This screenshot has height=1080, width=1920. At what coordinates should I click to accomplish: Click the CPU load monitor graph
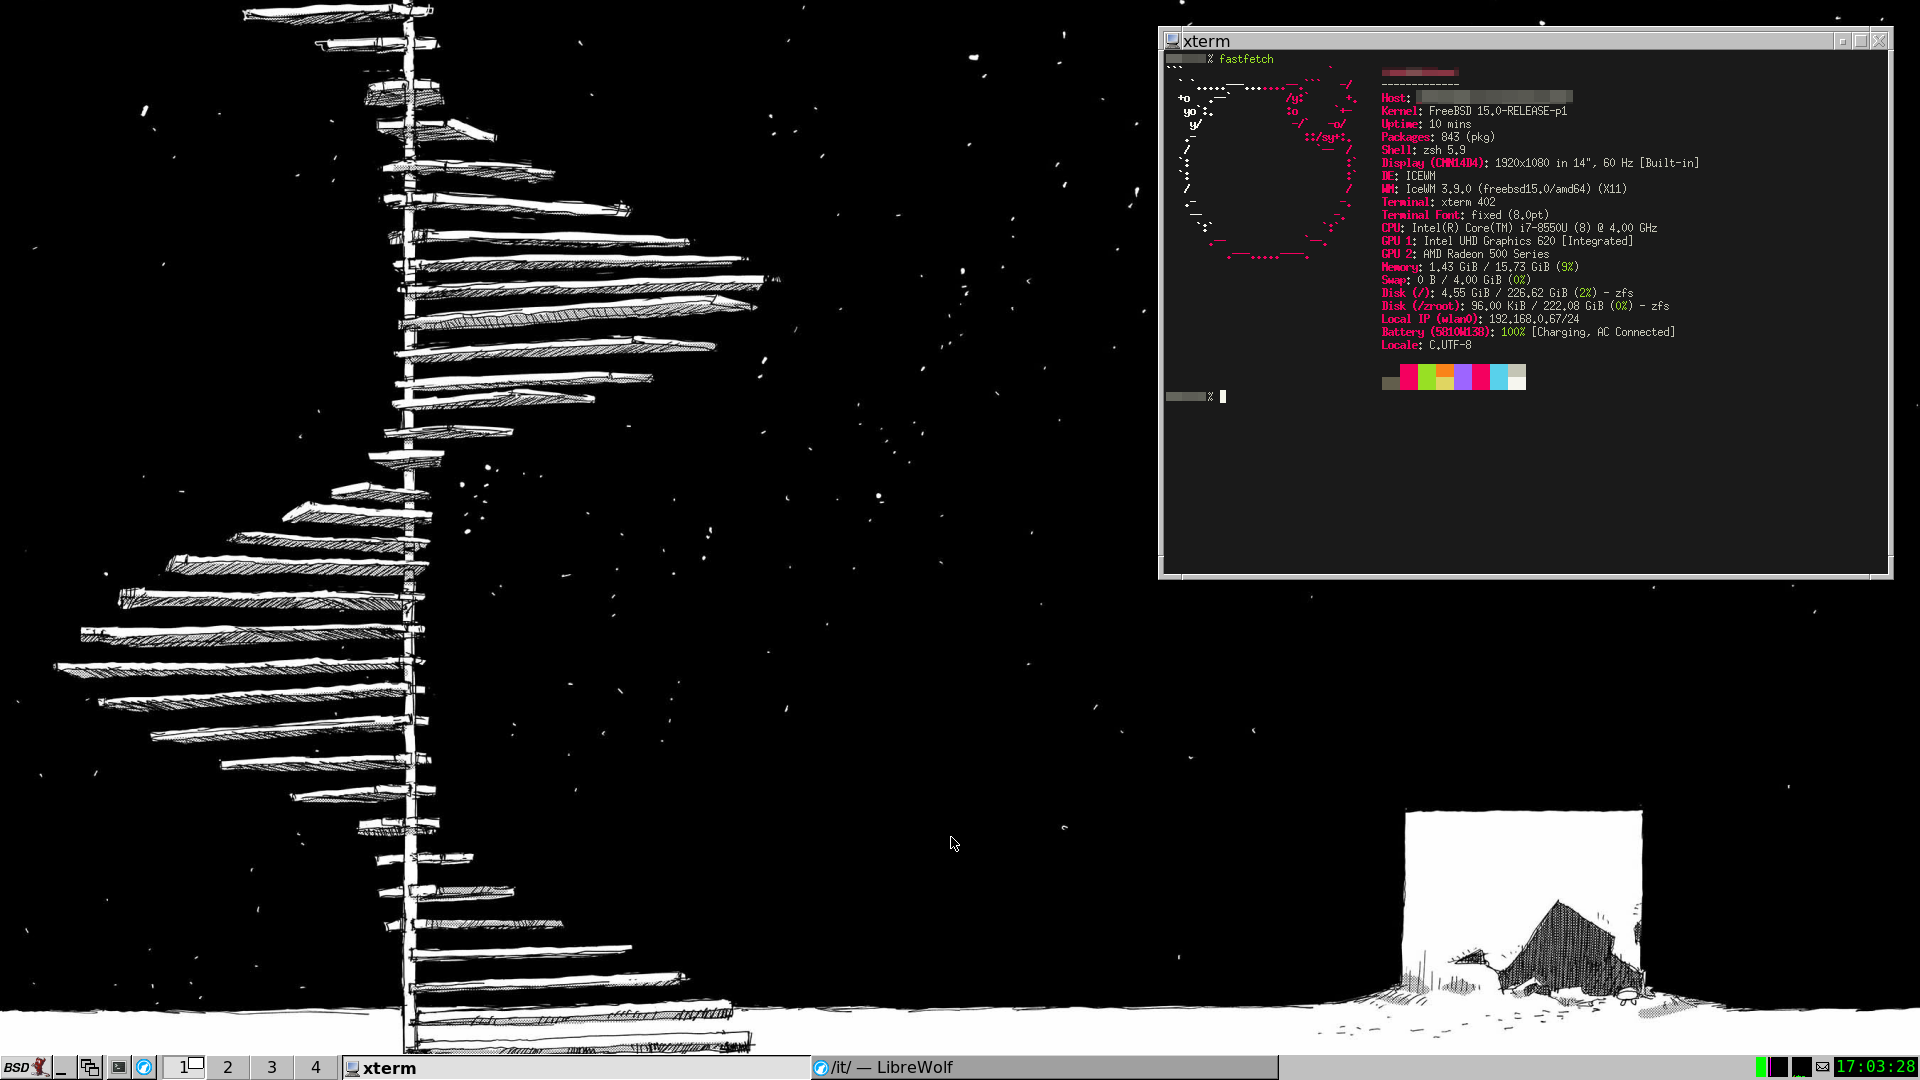[1779, 1067]
